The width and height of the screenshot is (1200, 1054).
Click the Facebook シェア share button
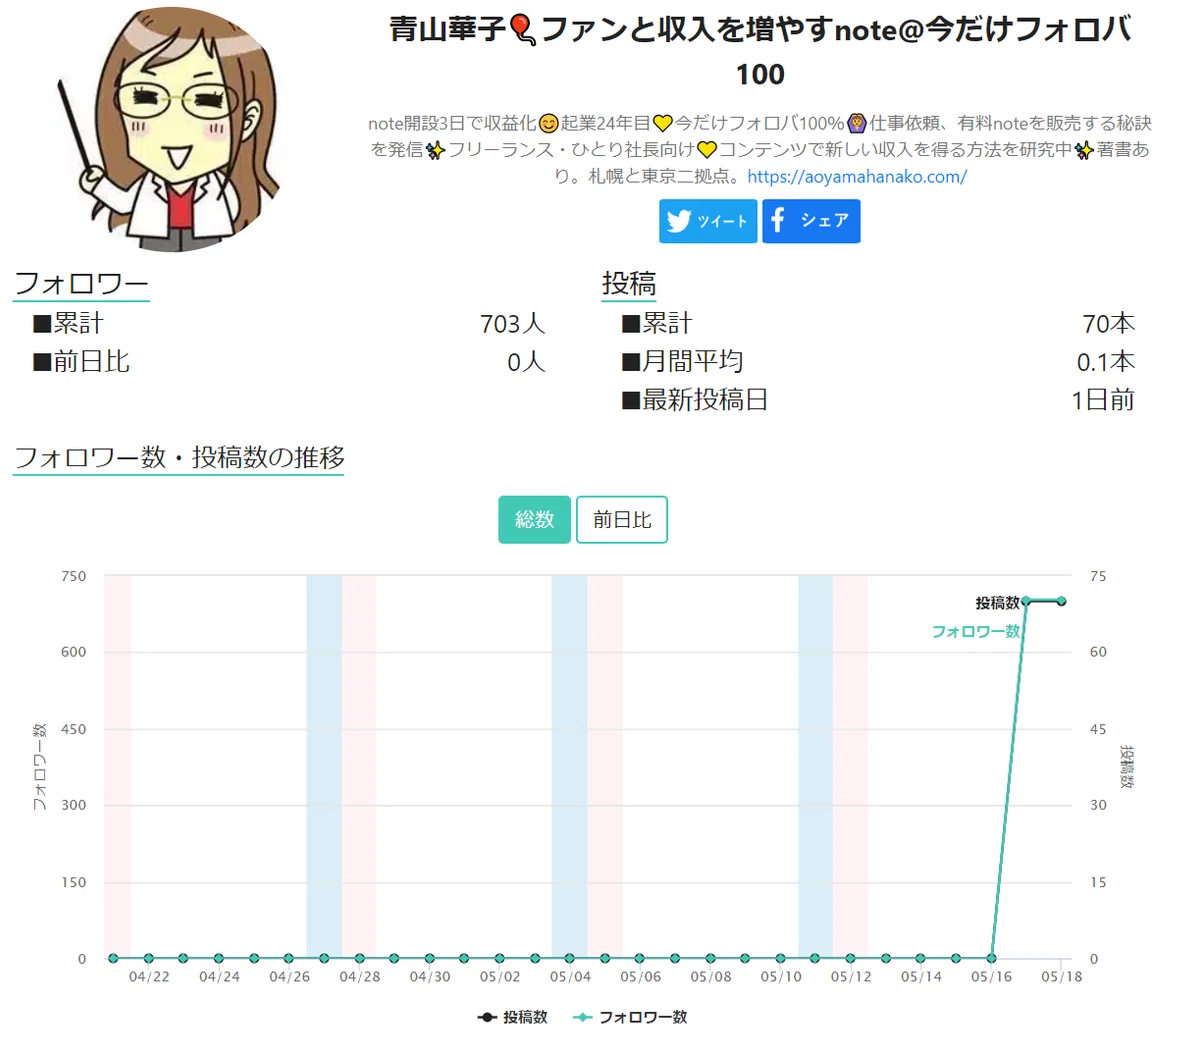pyautogui.click(x=811, y=221)
